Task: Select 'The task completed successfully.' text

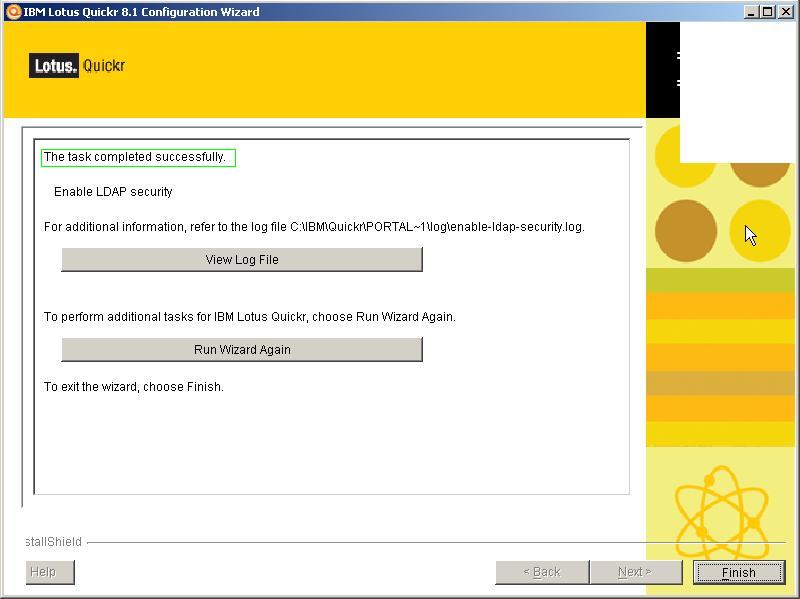Action: point(135,157)
